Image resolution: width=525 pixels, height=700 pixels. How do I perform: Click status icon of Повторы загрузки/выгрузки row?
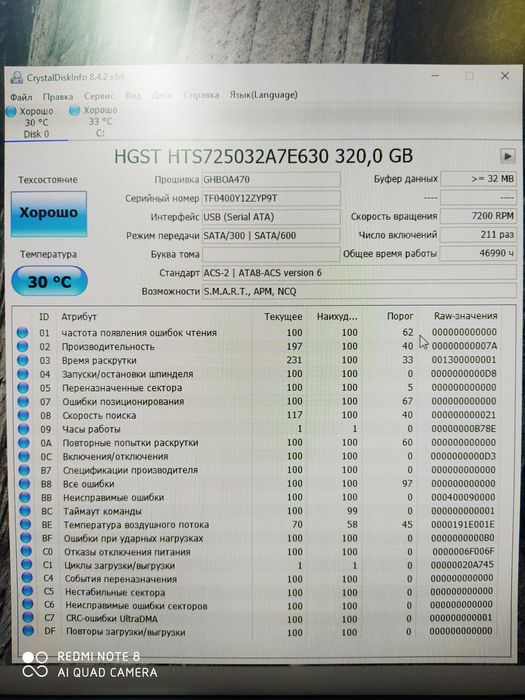(29, 631)
